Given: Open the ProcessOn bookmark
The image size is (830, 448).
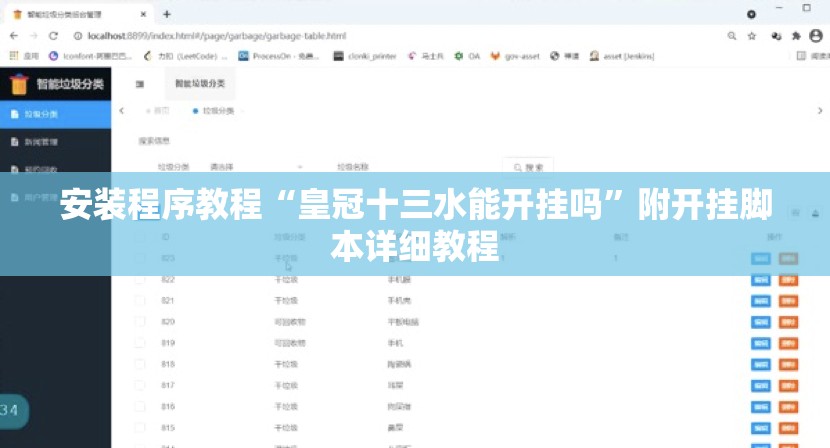Looking at the screenshot, I should (x=279, y=56).
